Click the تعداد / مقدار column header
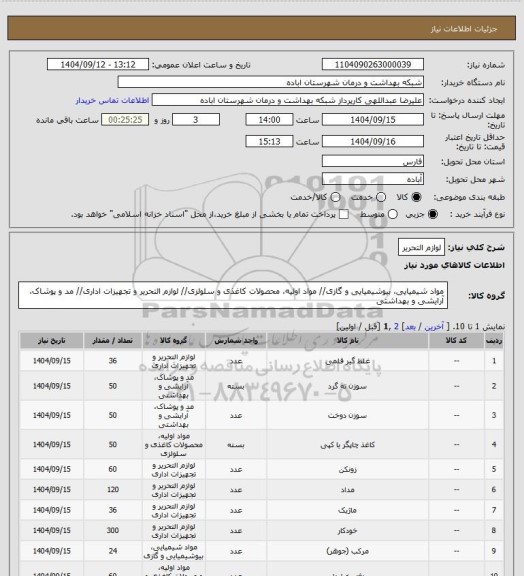The height and width of the screenshot is (576, 524). click(x=113, y=341)
